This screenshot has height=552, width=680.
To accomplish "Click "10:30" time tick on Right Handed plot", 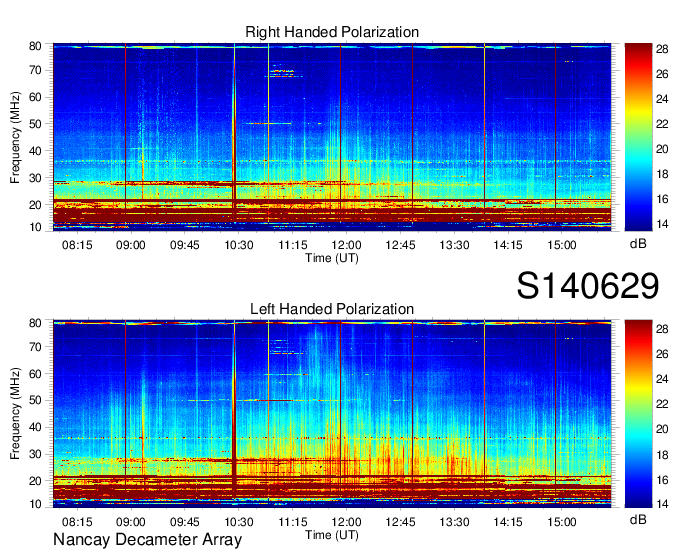I will (x=239, y=245).
